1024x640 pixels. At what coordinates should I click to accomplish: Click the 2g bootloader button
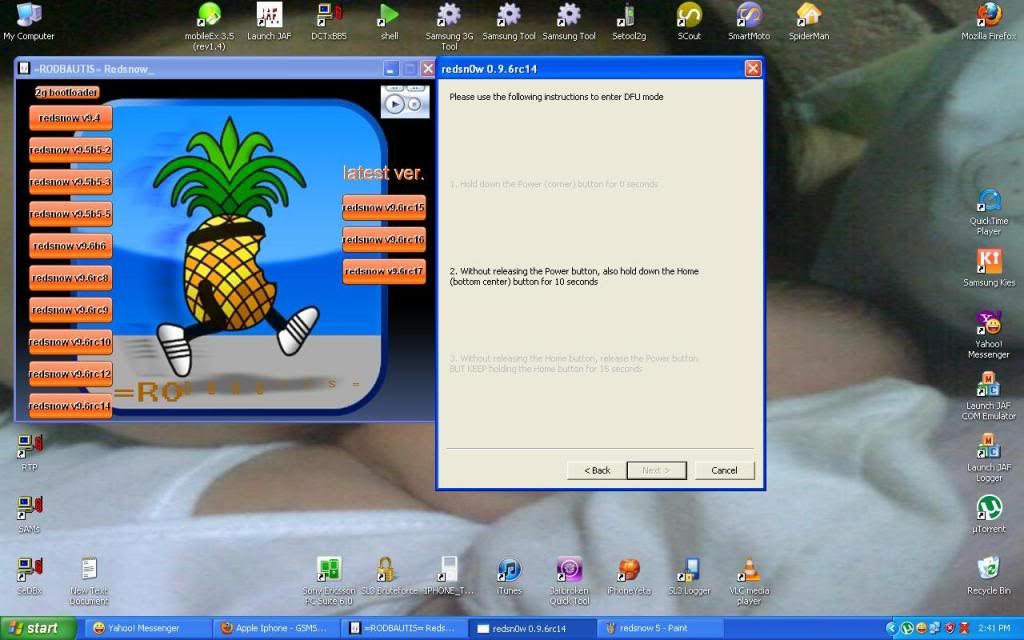tap(67, 93)
